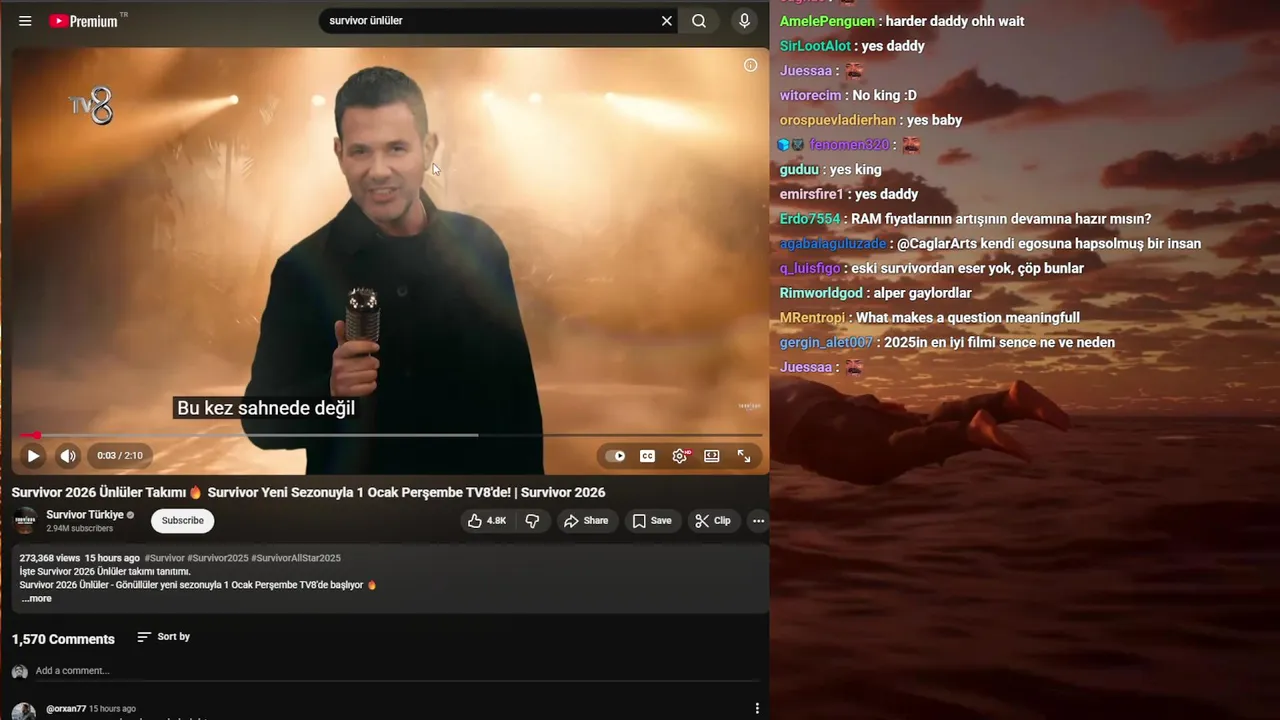1280x720 pixels.
Task: Click chat username guduu
Action: [x=799, y=170]
